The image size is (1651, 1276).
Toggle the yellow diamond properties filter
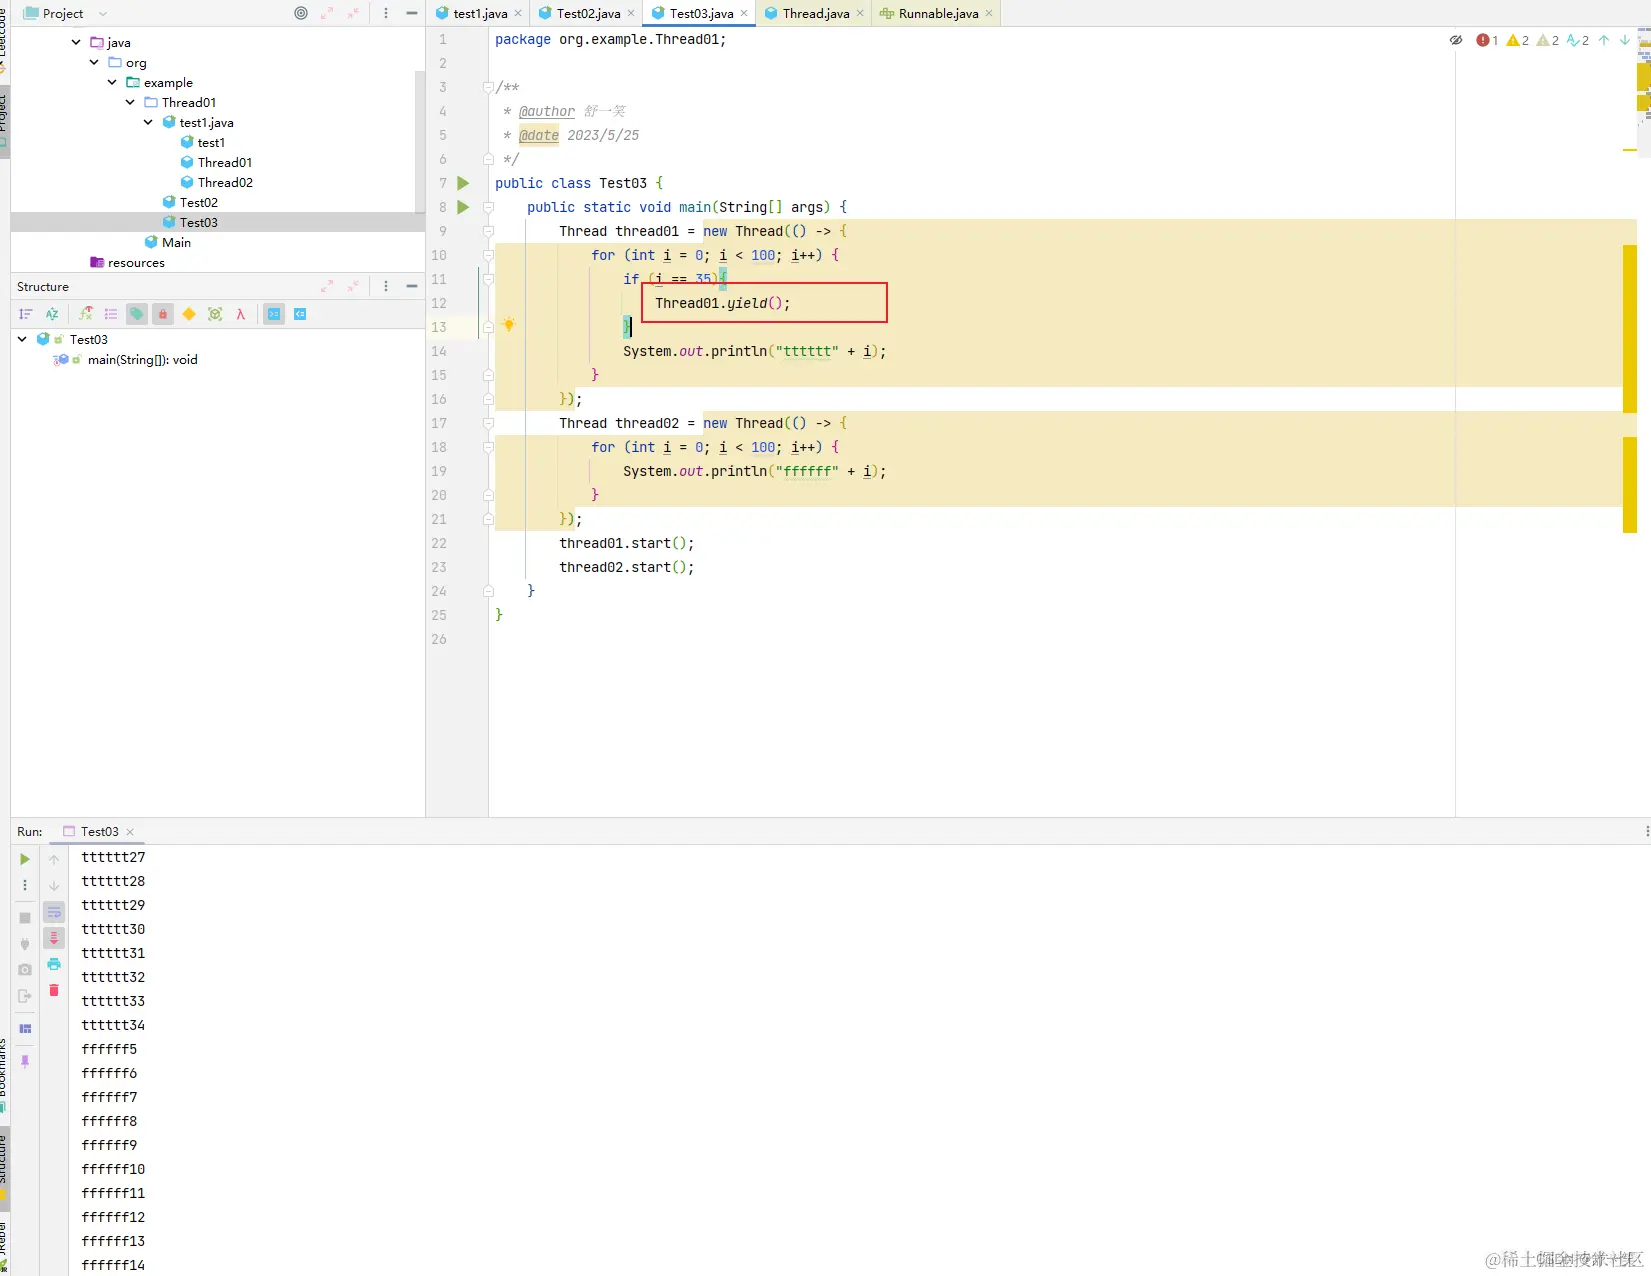click(189, 314)
